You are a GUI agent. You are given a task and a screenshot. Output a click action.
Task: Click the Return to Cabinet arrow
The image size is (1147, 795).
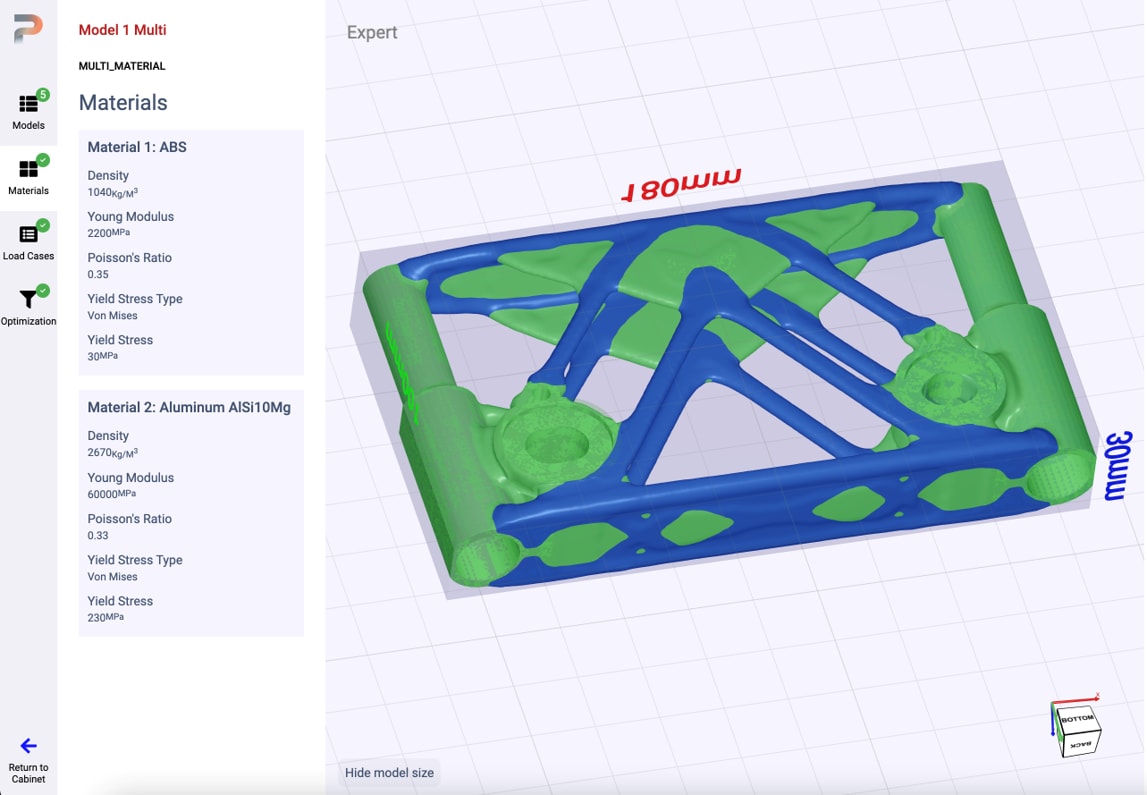pos(29,745)
